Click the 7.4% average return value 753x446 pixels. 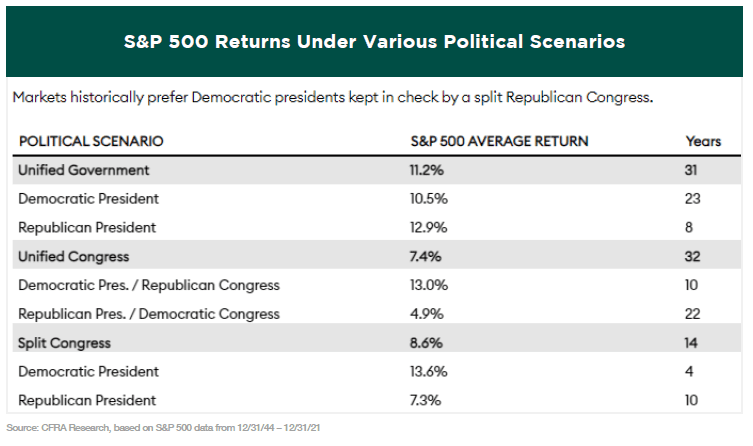(x=423, y=256)
